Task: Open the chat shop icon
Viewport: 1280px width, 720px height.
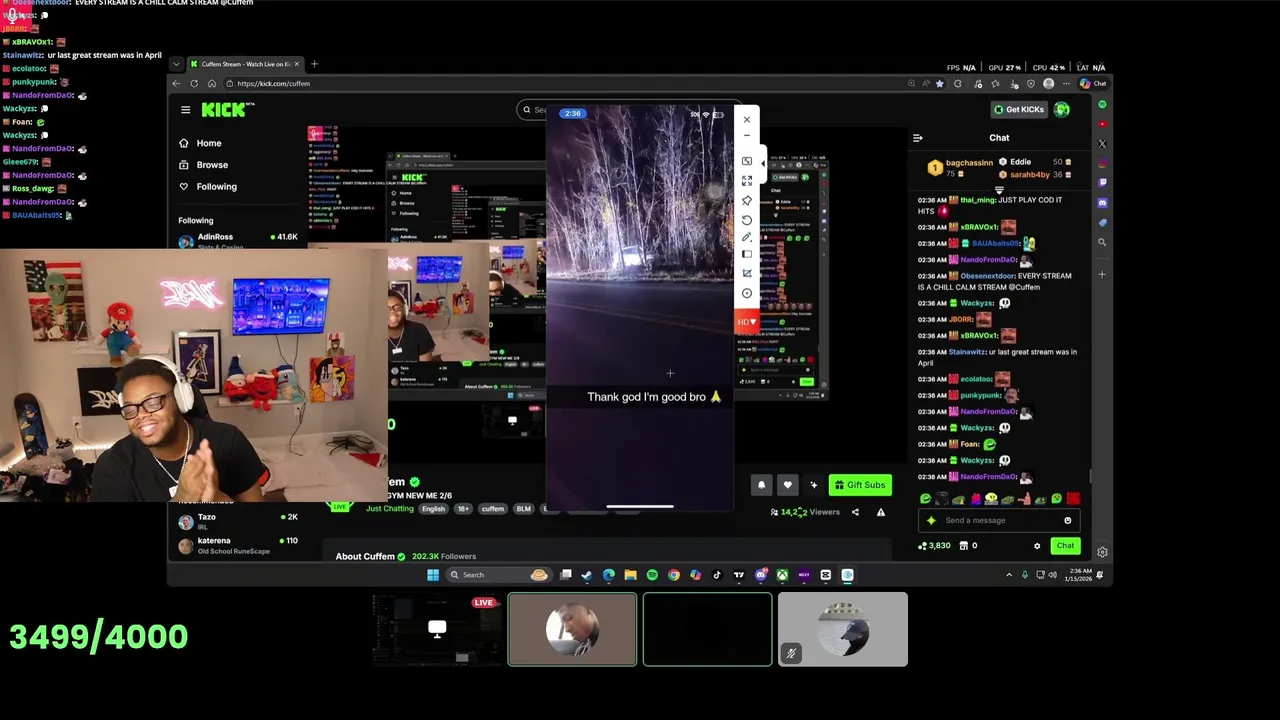Action: pos(964,546)
